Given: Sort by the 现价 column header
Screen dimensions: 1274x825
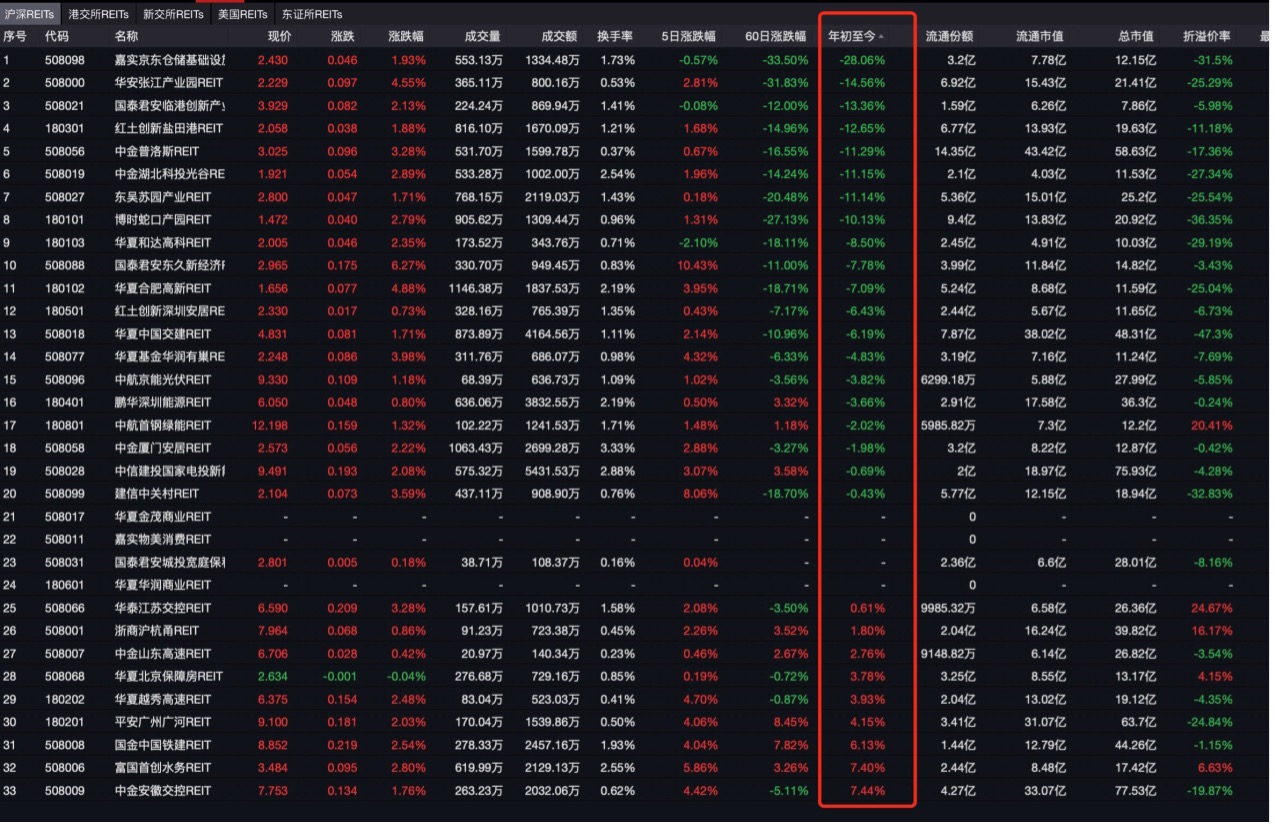Looking at the screenshot, I should click(x=279, y=36).
